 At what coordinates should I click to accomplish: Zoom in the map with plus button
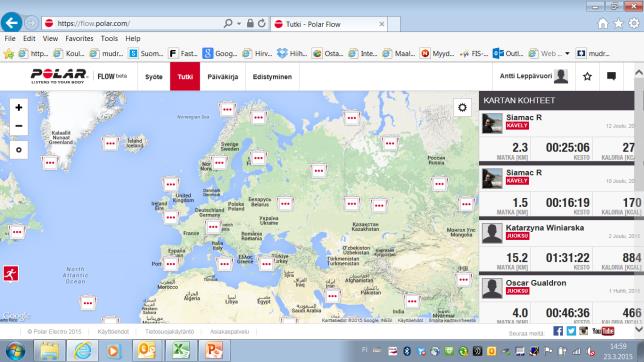point(18,108)
